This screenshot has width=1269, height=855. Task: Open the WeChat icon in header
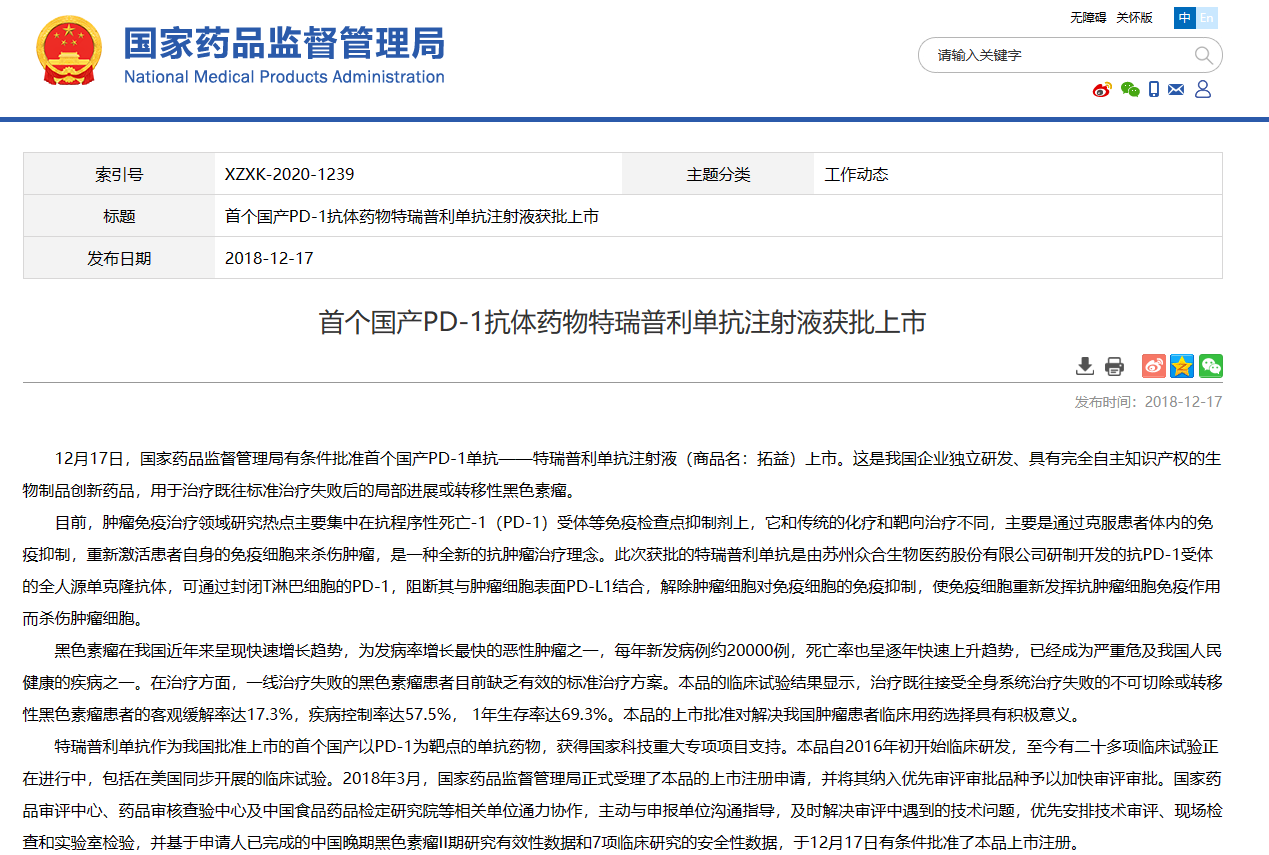tap(1130, 90)
